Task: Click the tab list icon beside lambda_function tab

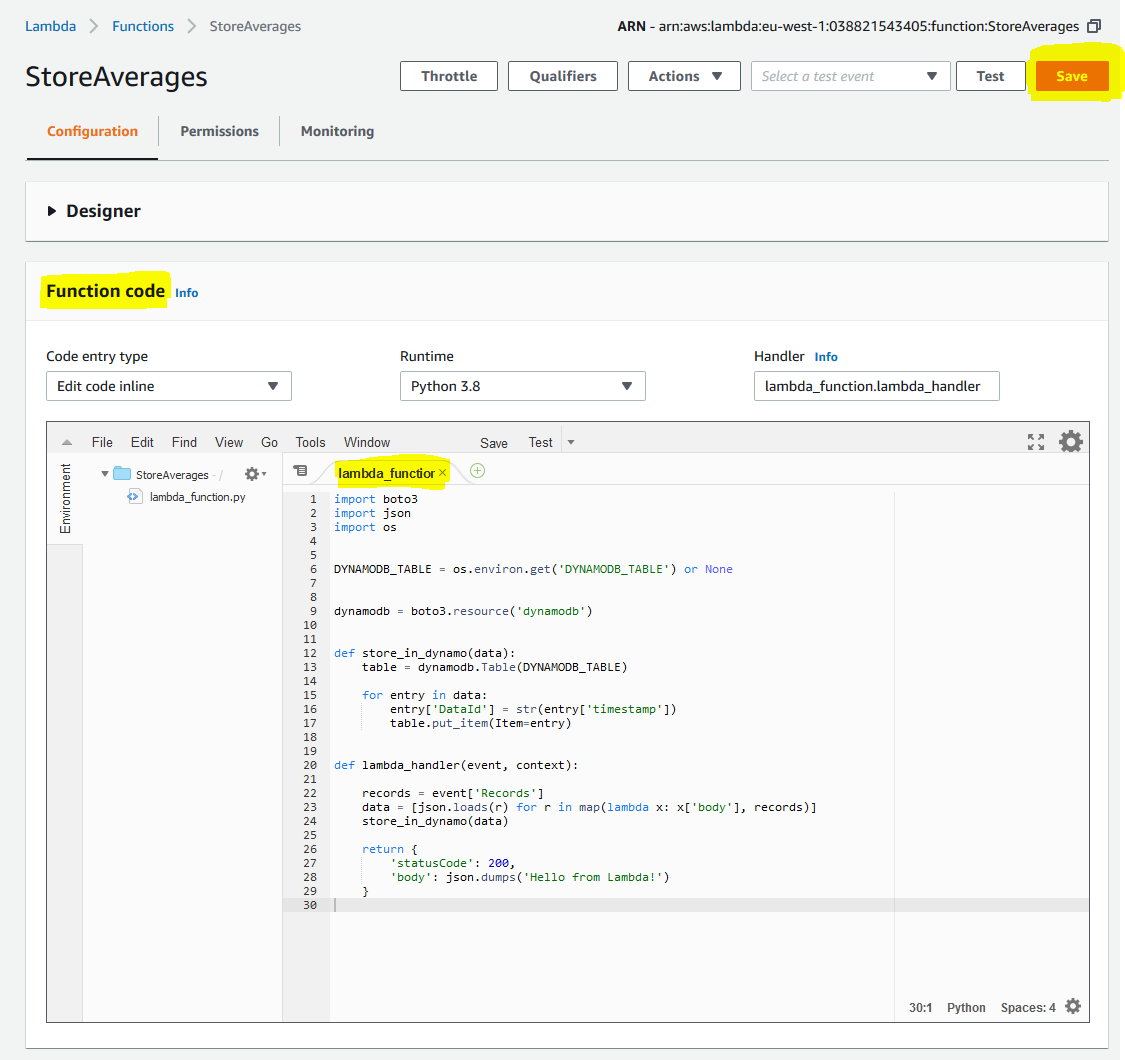Action: pyautogui.click(x=301, y=471)
